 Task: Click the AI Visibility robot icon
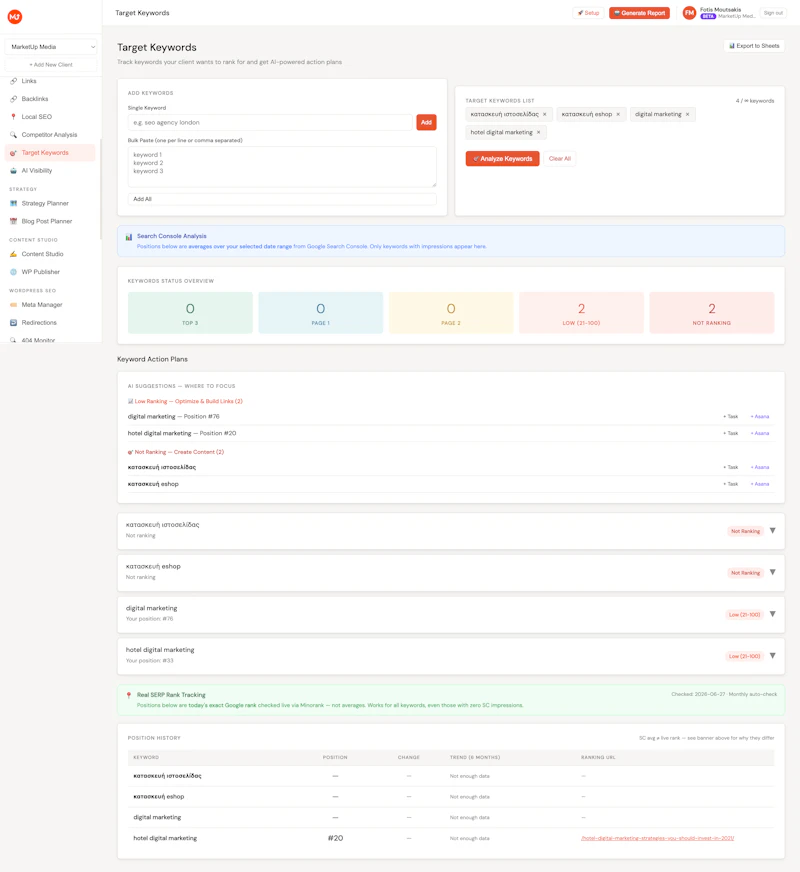point(13,171)
